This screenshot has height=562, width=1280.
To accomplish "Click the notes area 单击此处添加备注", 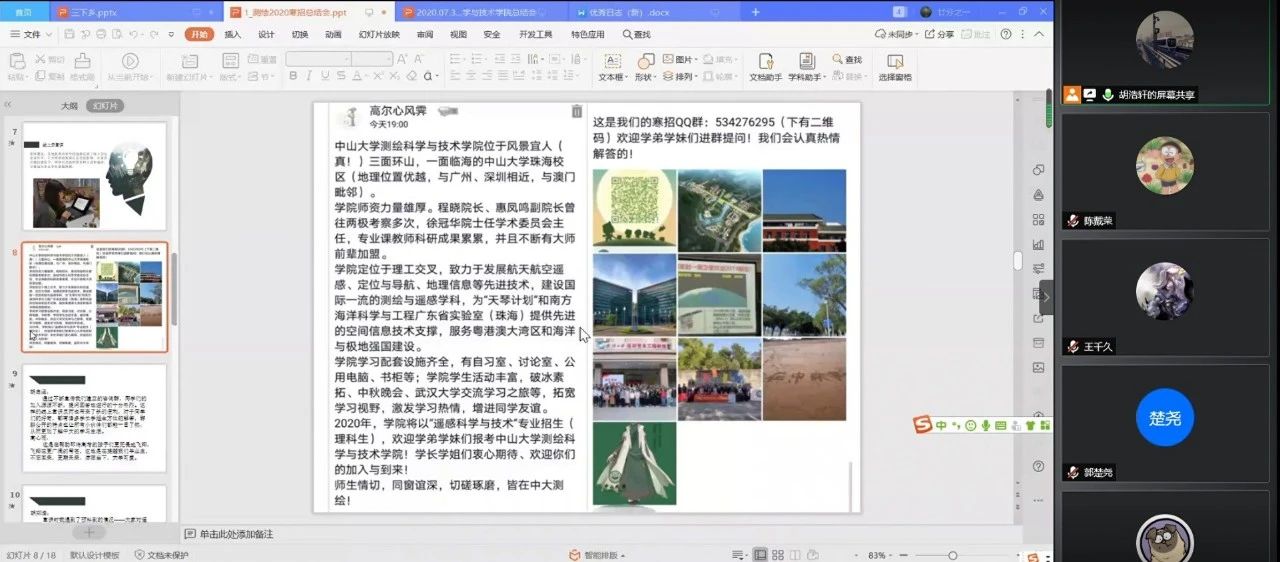I will pos(236,534).
